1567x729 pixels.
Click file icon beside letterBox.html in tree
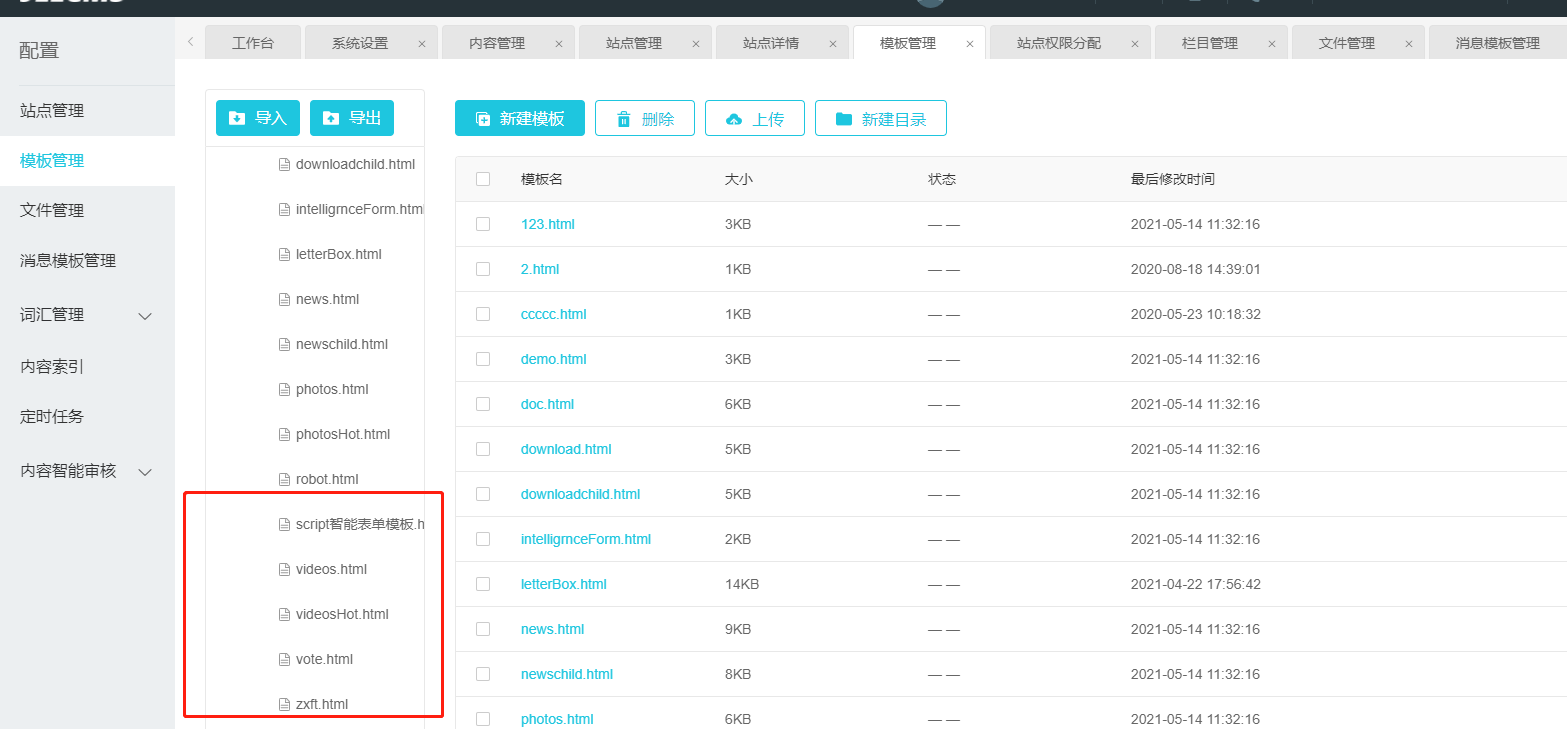tap(284, 254)
